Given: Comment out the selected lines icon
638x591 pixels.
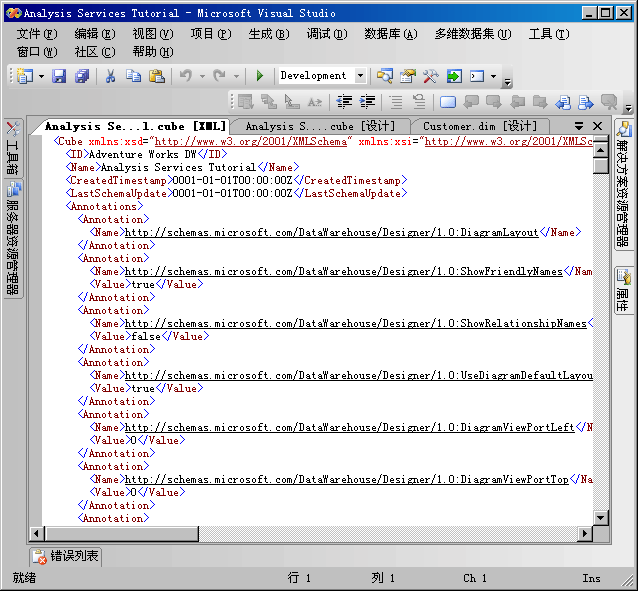Looking at the screenshot, I should coord(396,101).
